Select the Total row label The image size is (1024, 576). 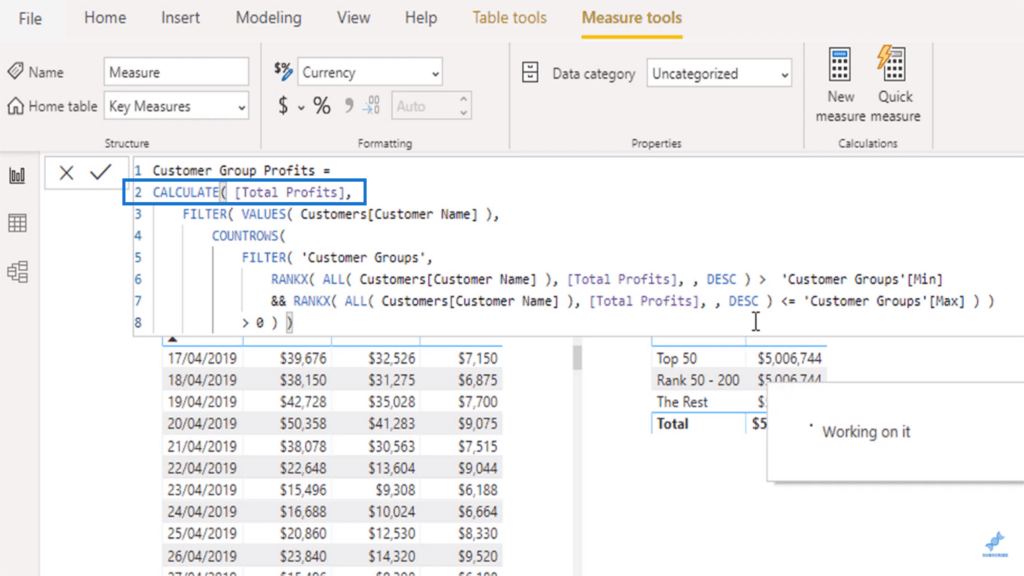click(x=672, y=424)
